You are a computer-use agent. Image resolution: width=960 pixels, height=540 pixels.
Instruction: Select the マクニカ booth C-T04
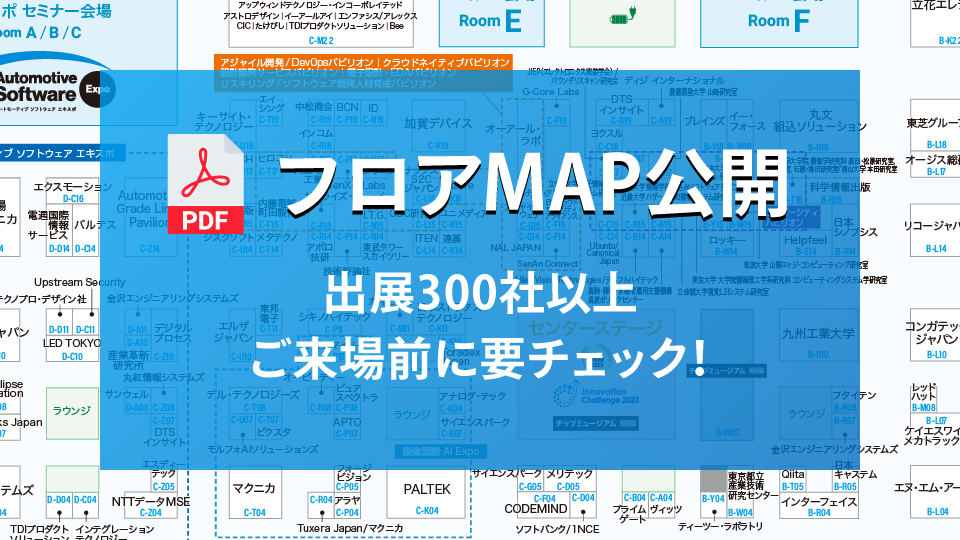point(254,495)
